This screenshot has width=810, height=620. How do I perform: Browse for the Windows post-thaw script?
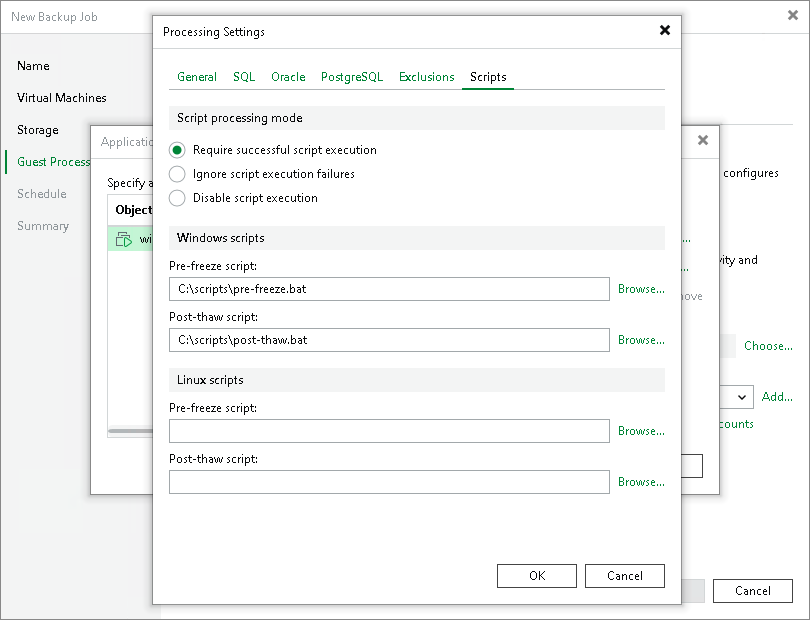click(640, 340)
